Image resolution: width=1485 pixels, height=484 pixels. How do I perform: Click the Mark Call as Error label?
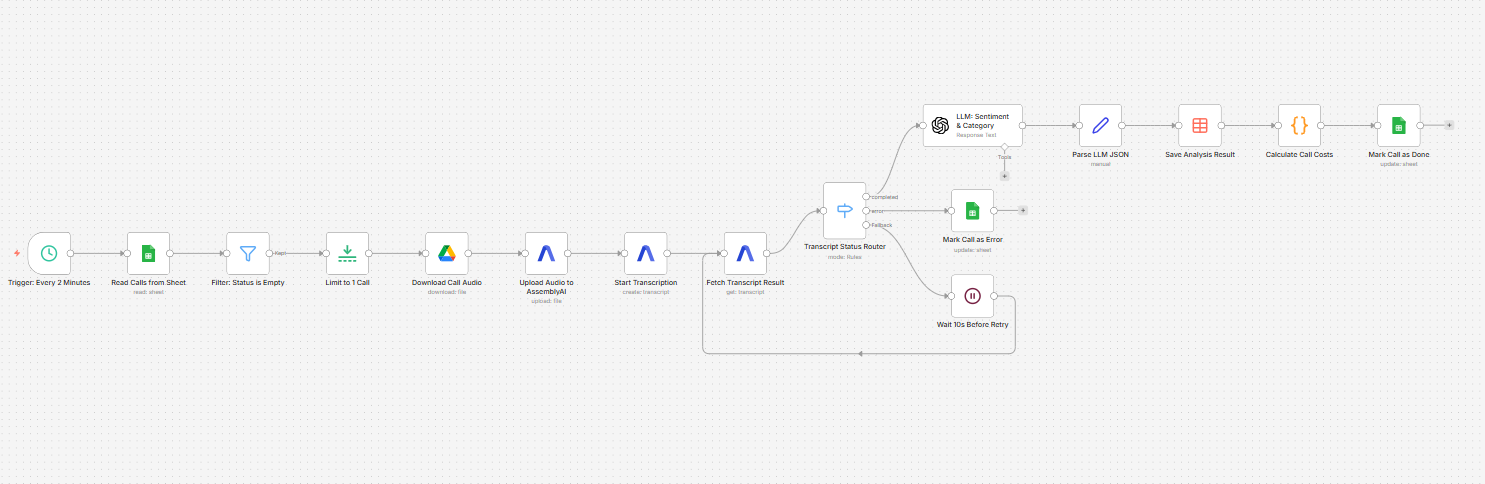coord(972,240)
